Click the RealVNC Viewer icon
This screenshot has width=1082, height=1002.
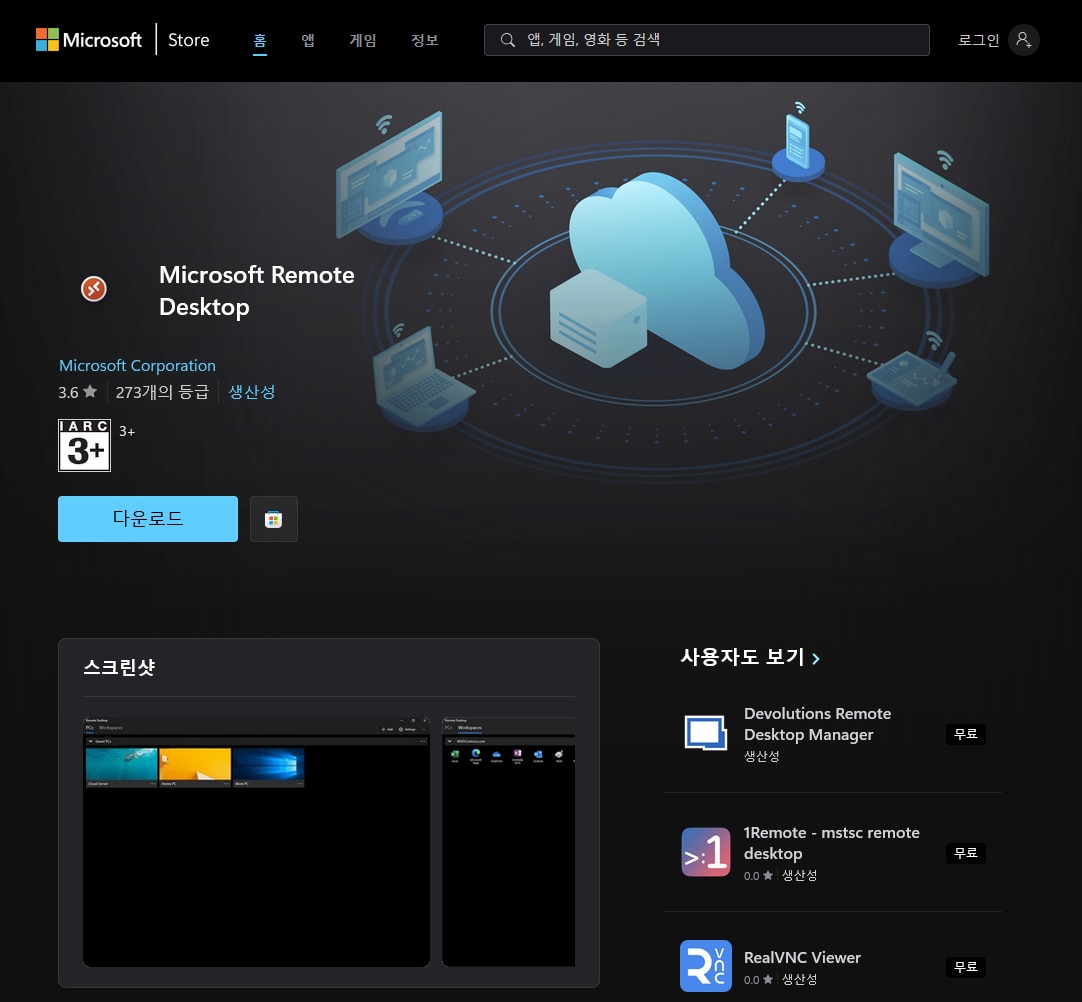(x=705, y=965)
